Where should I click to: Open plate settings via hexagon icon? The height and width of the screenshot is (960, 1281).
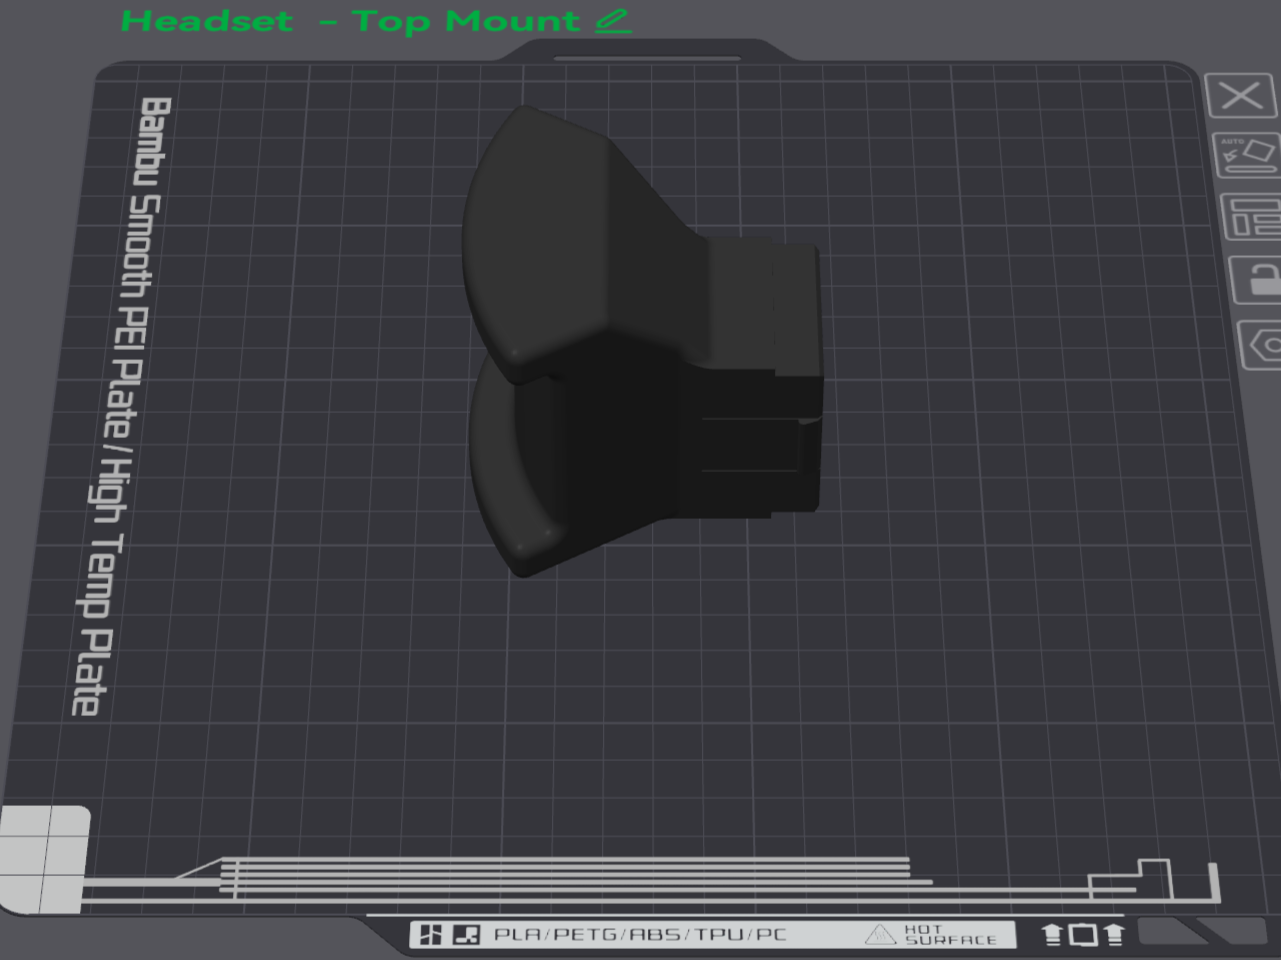pyautogui.click(x=1260, y=345)
